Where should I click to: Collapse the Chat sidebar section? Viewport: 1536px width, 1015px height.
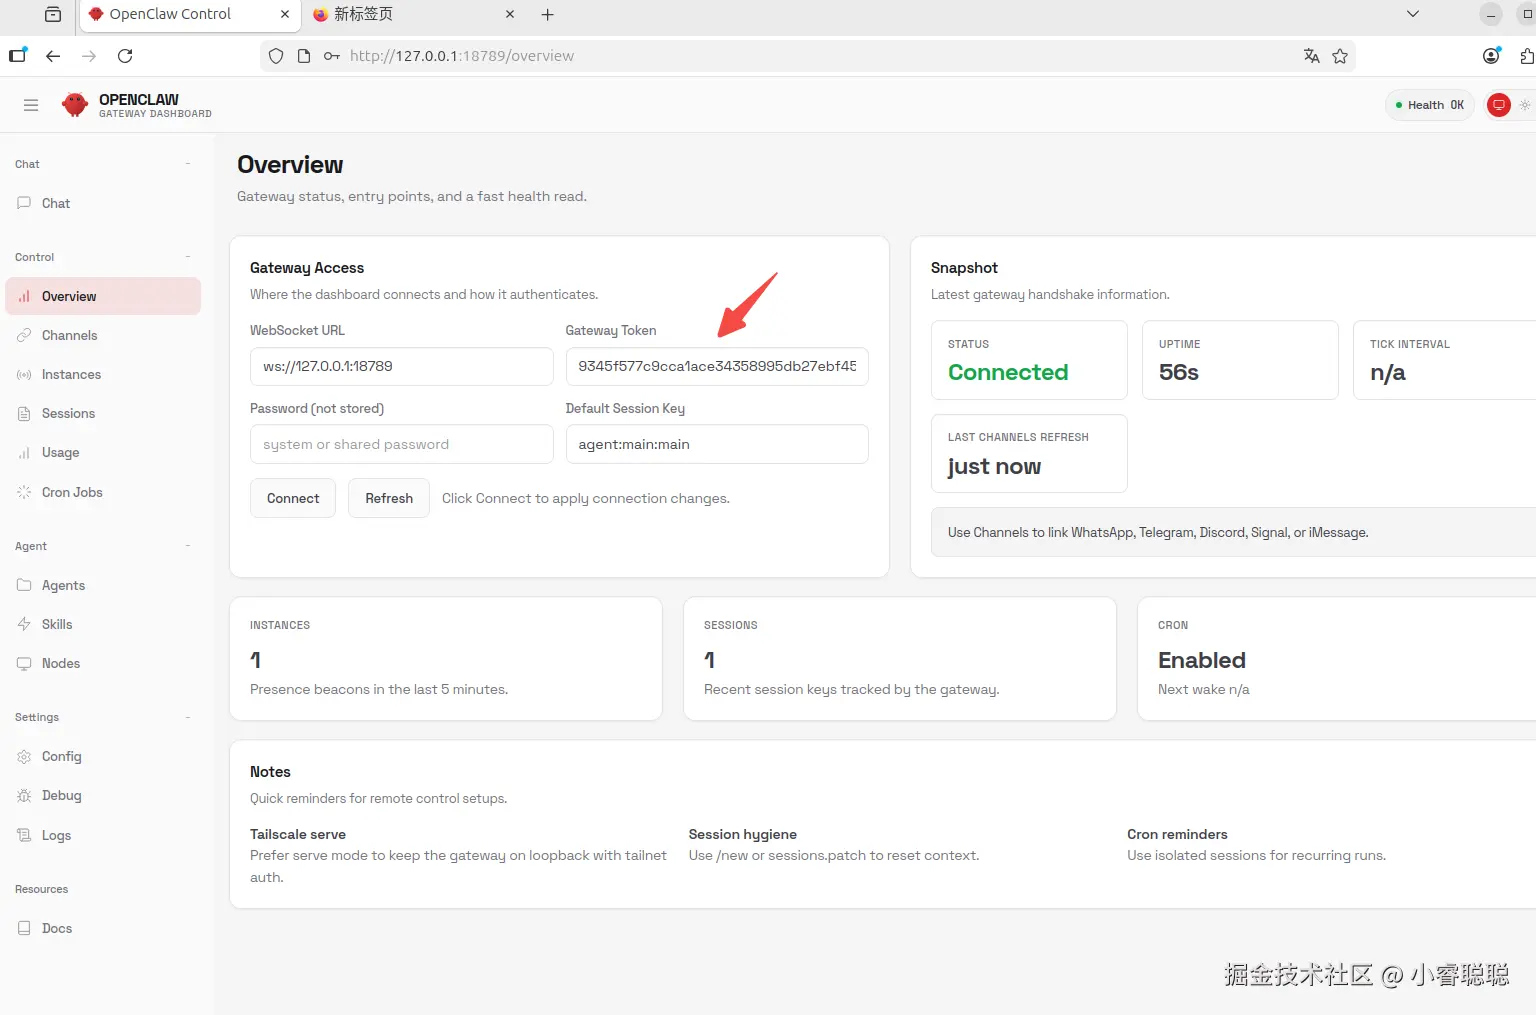click(x=187, y=164)
